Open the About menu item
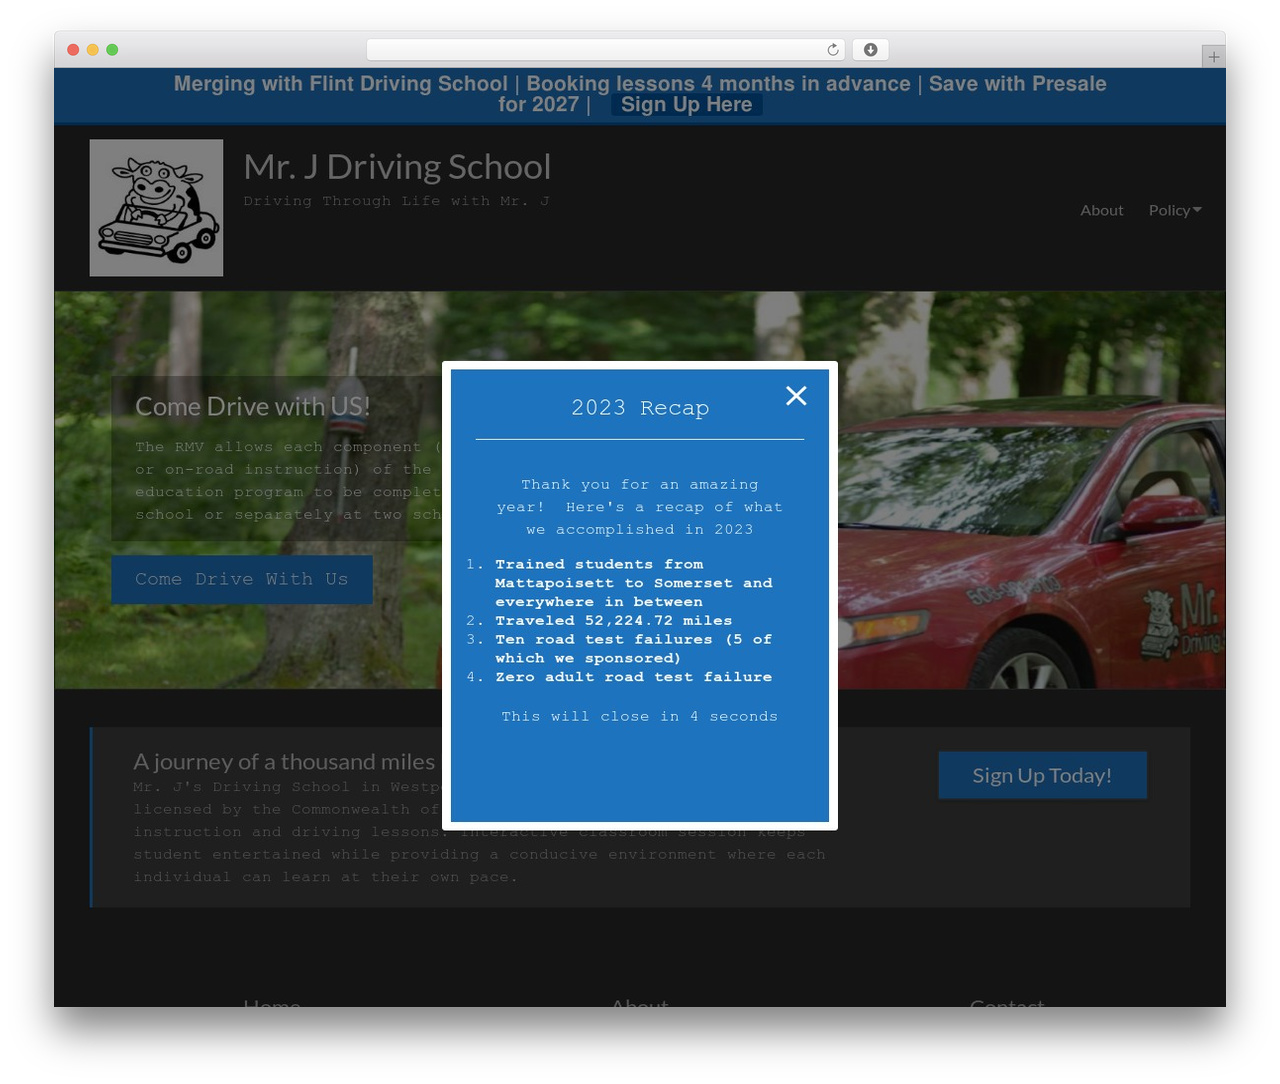The width and height of the screenshot is (1280, 1084). point(1101,210)
